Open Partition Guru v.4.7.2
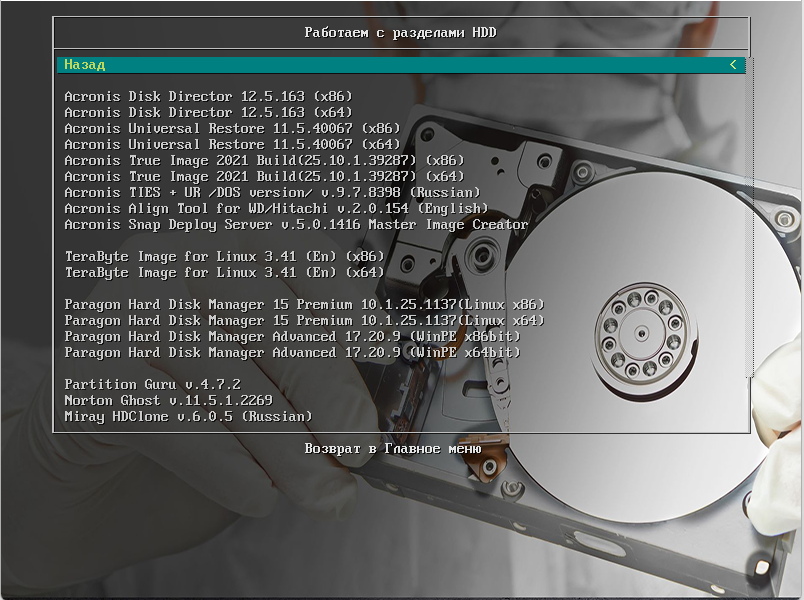The width and height of the screenshot is (804, 600). pos(152,385)
